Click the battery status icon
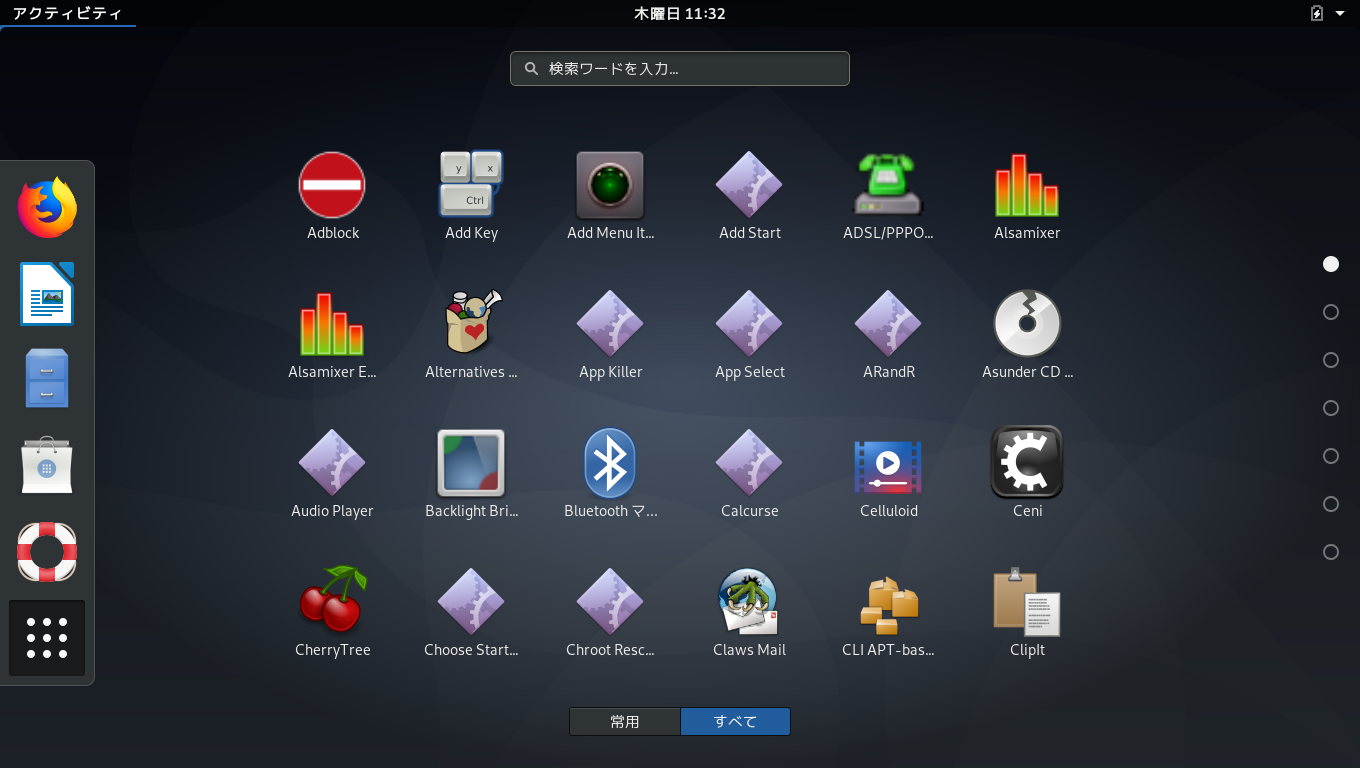The width and height of the screenshot is (1360, 768). click(x=1317, y=13)
